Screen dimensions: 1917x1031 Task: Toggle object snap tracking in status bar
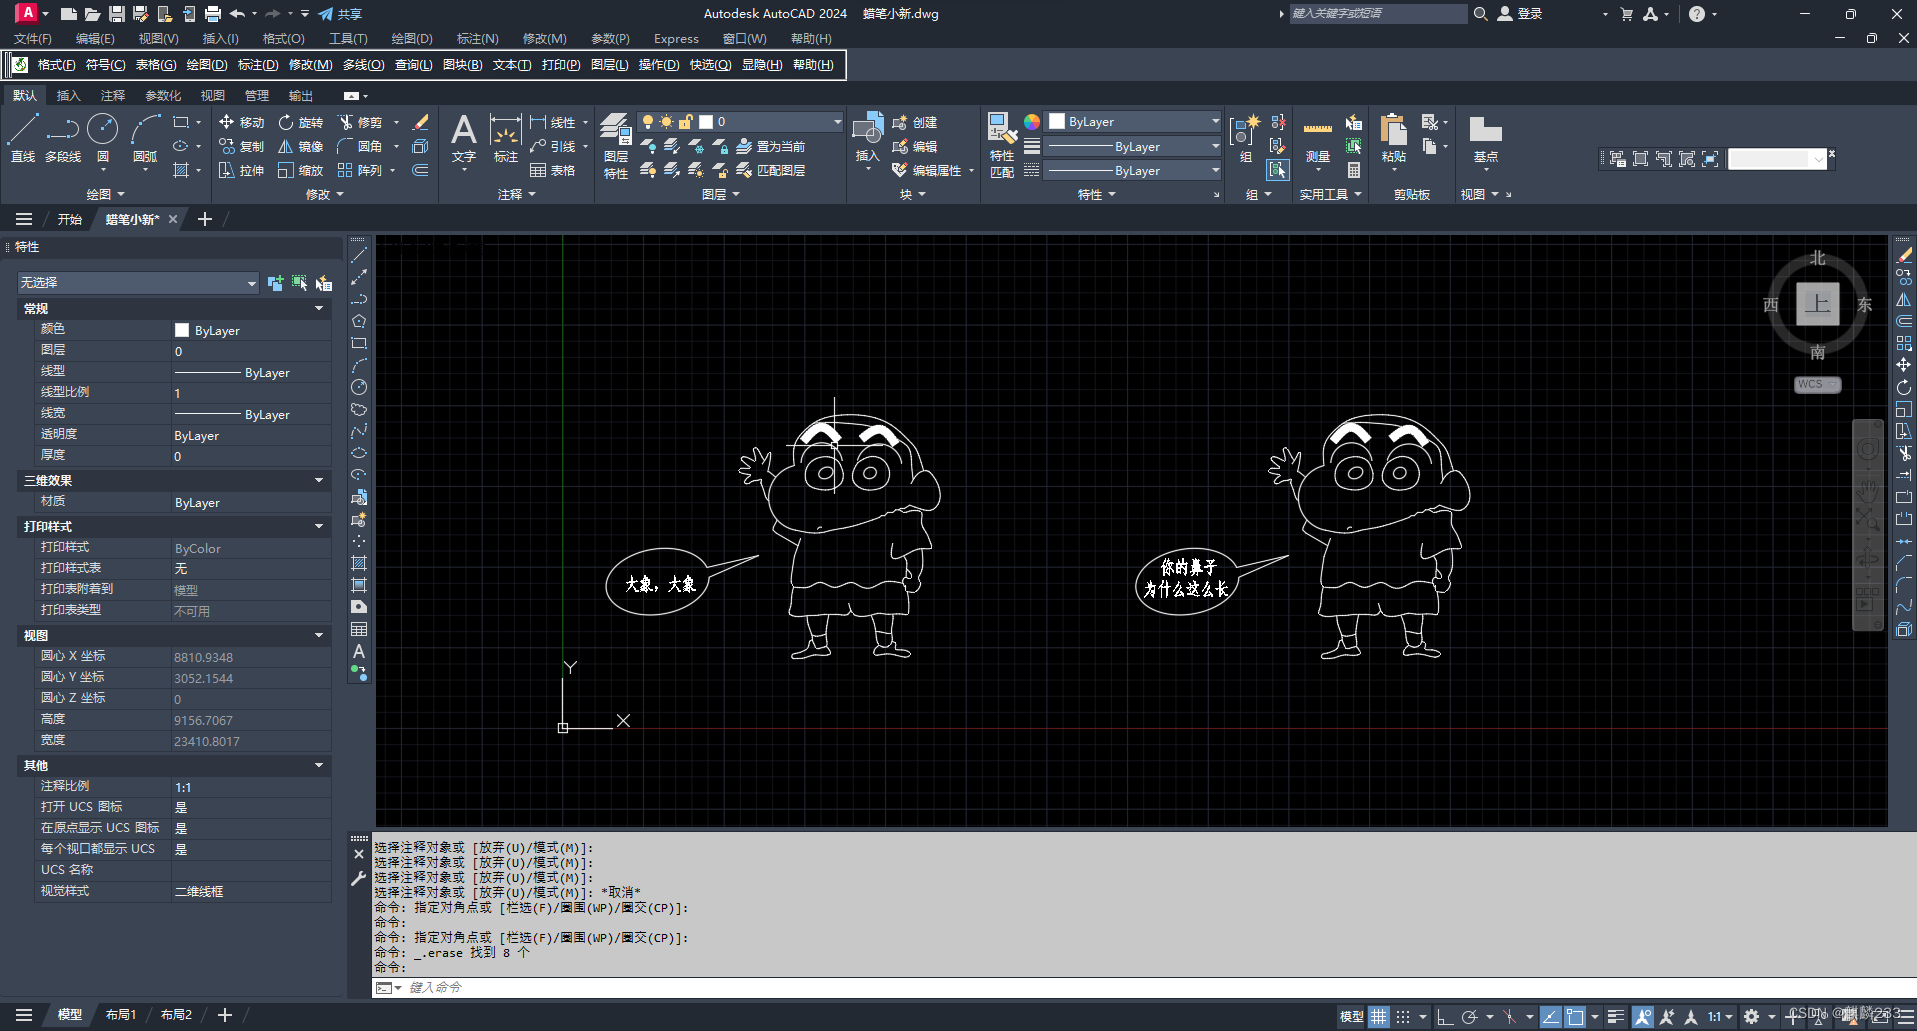click(1550, 1016)
